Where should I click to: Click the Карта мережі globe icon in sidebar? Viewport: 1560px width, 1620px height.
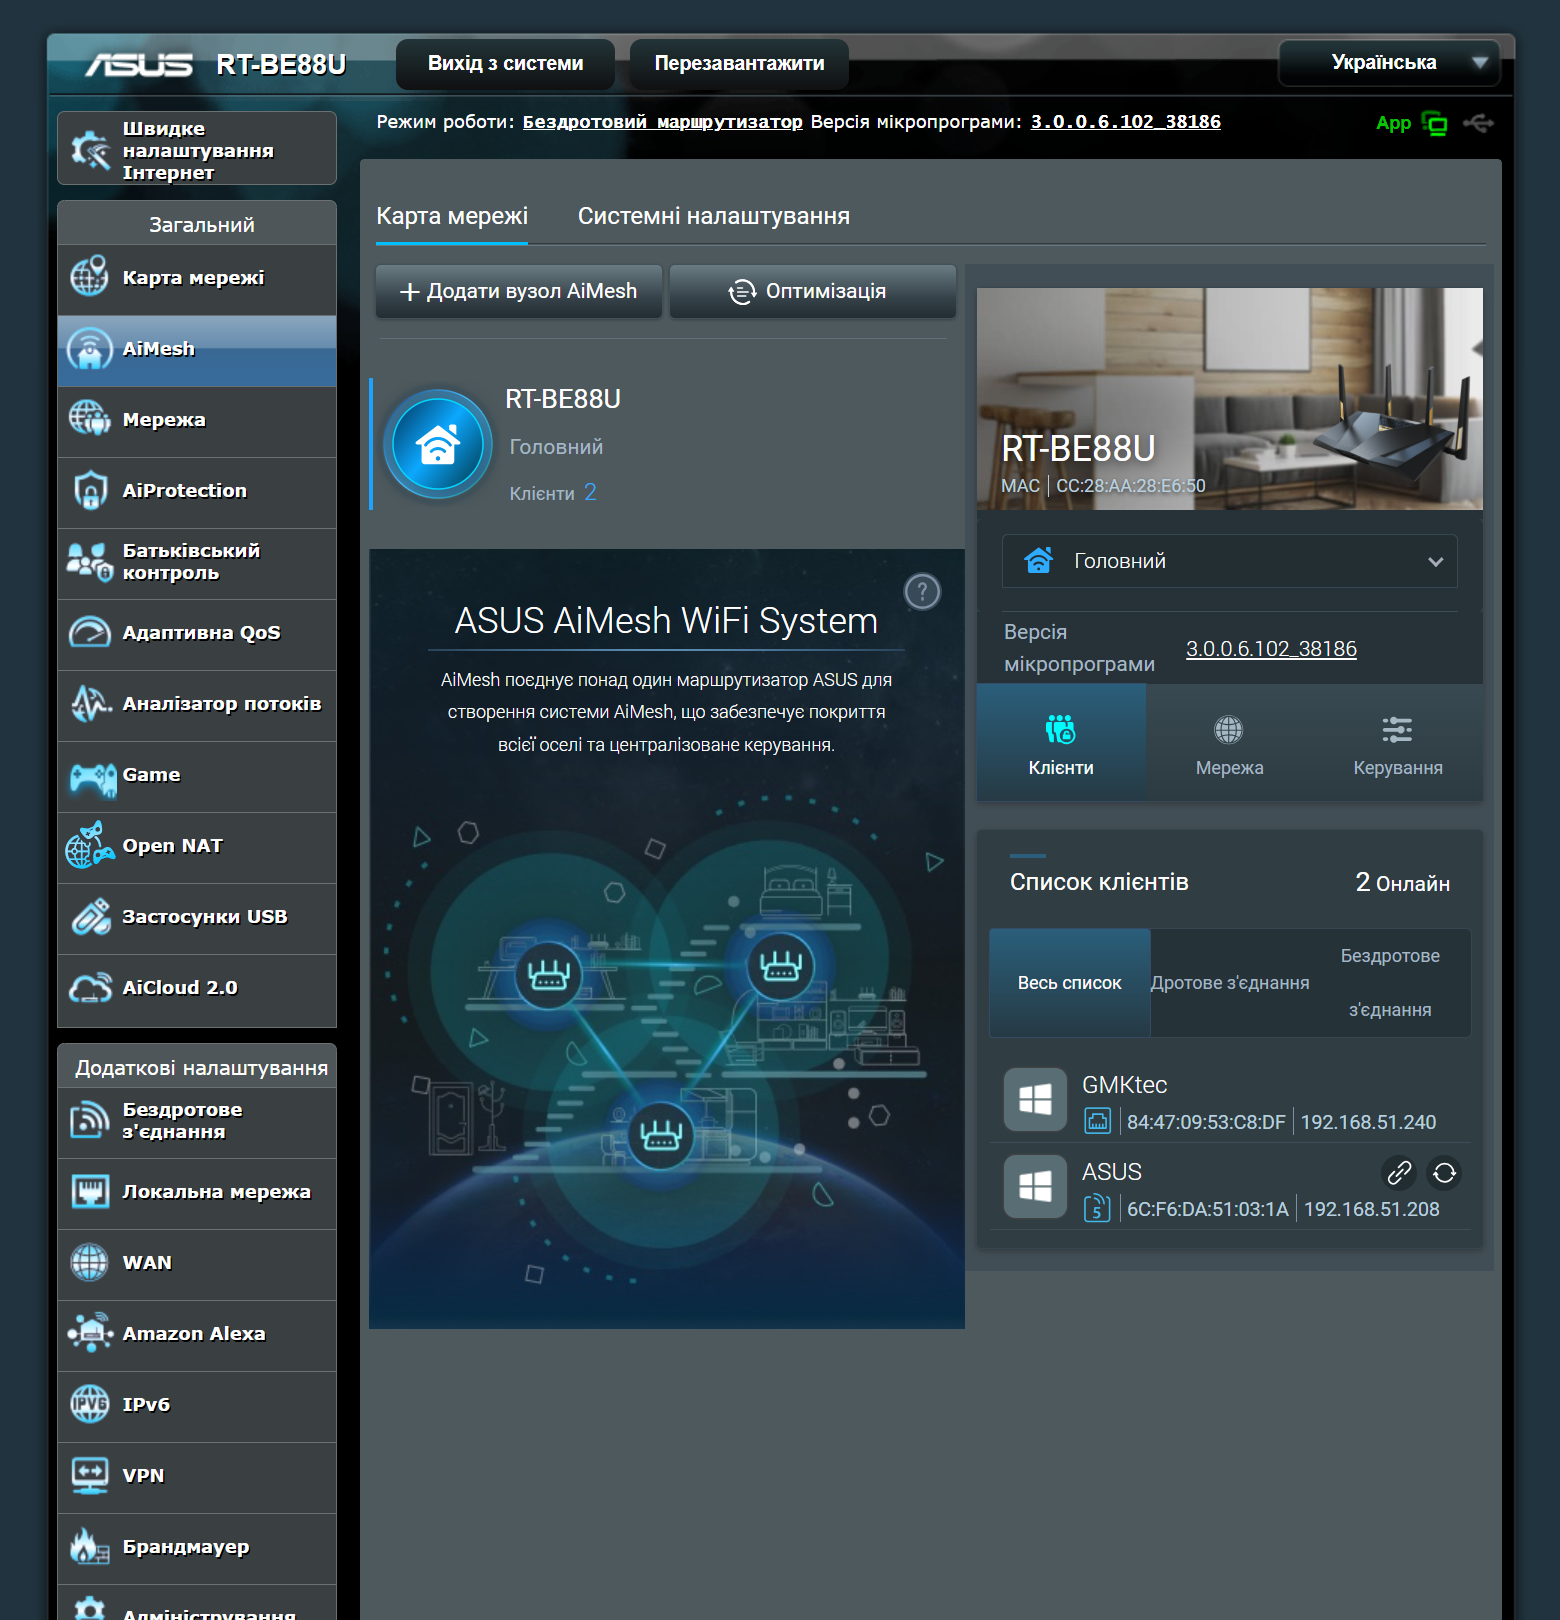coord(90,277)
